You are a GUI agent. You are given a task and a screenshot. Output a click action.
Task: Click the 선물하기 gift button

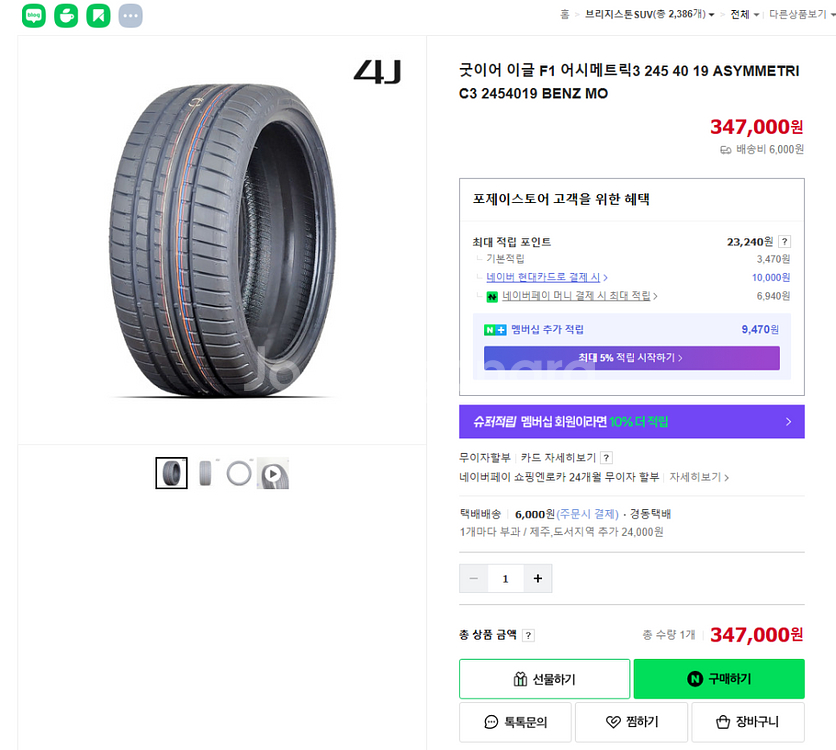click(x=544, y=679)
